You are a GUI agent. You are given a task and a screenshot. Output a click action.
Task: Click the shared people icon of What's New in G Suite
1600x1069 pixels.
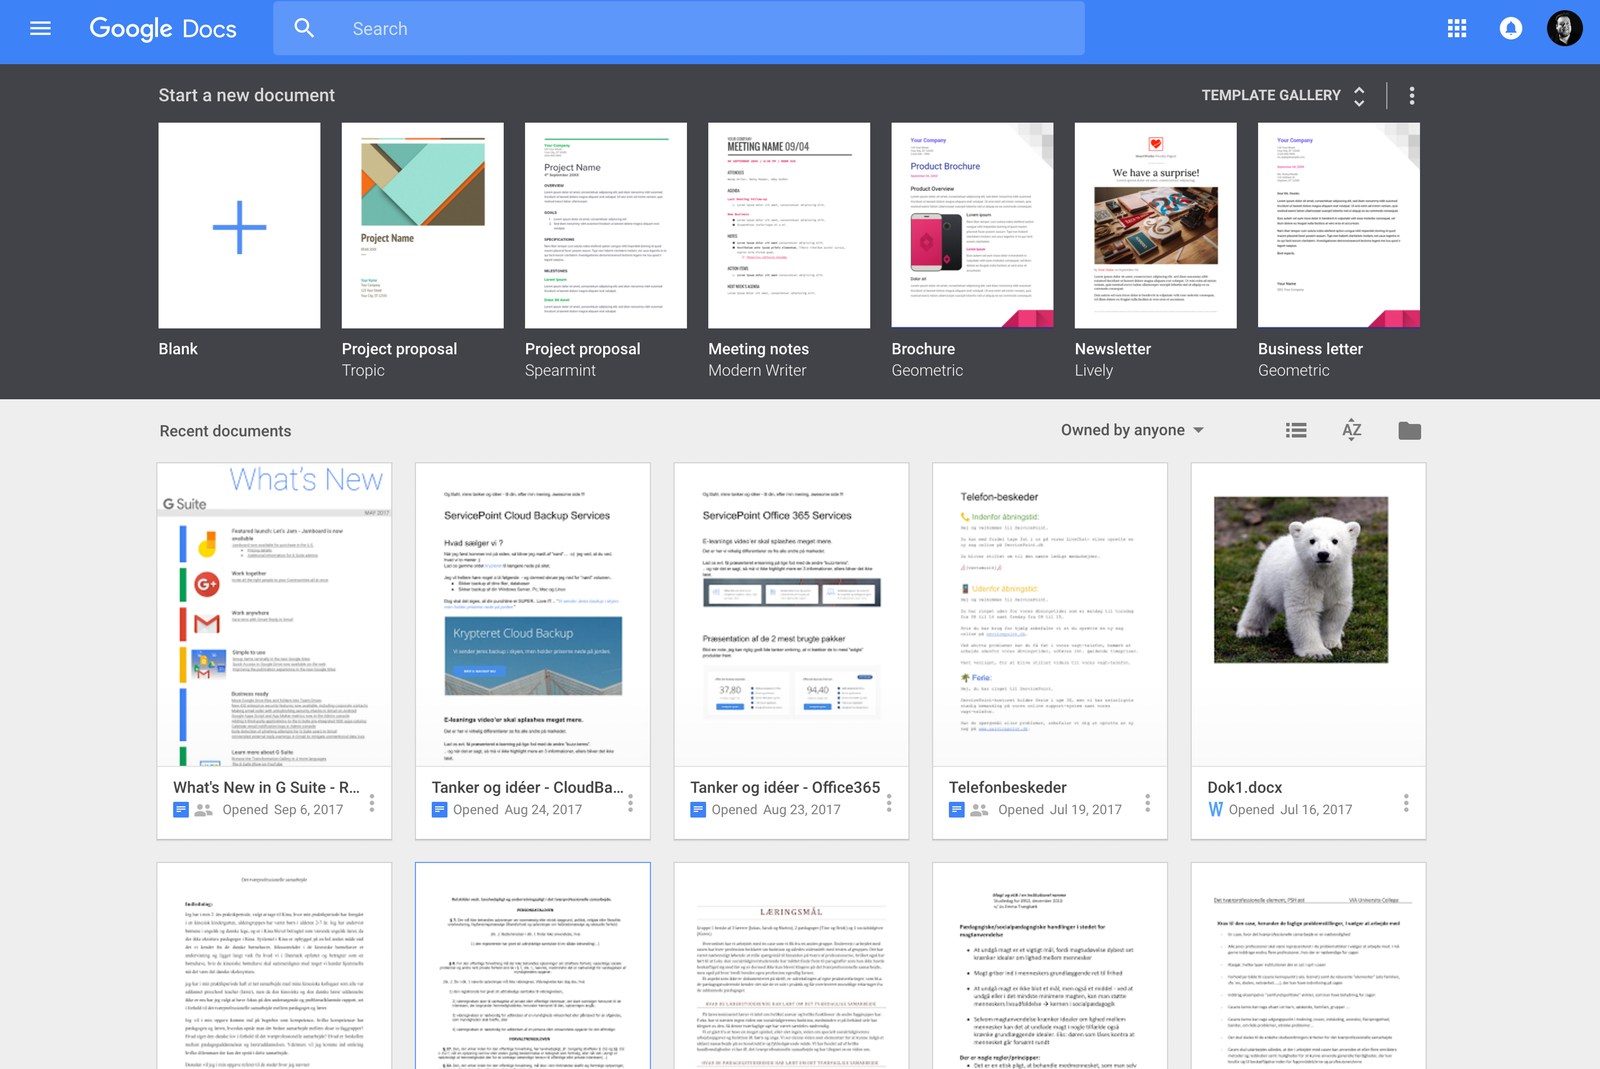[x=203, y=810]
